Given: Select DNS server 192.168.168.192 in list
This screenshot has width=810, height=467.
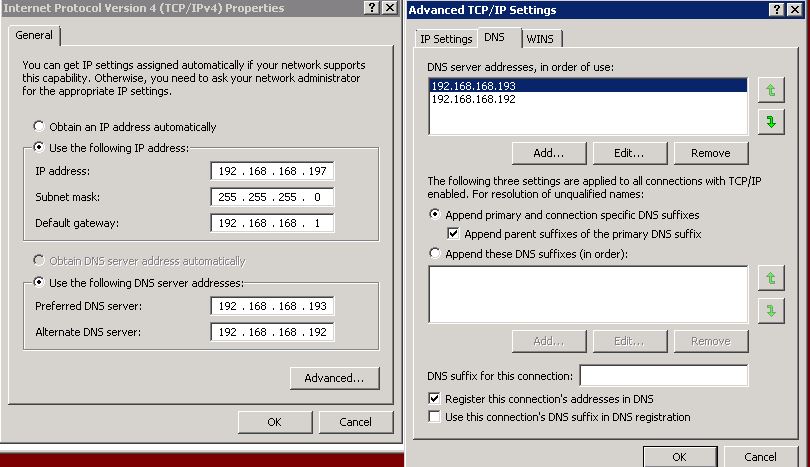Looking at the screenshot, I should pos(588,99).
